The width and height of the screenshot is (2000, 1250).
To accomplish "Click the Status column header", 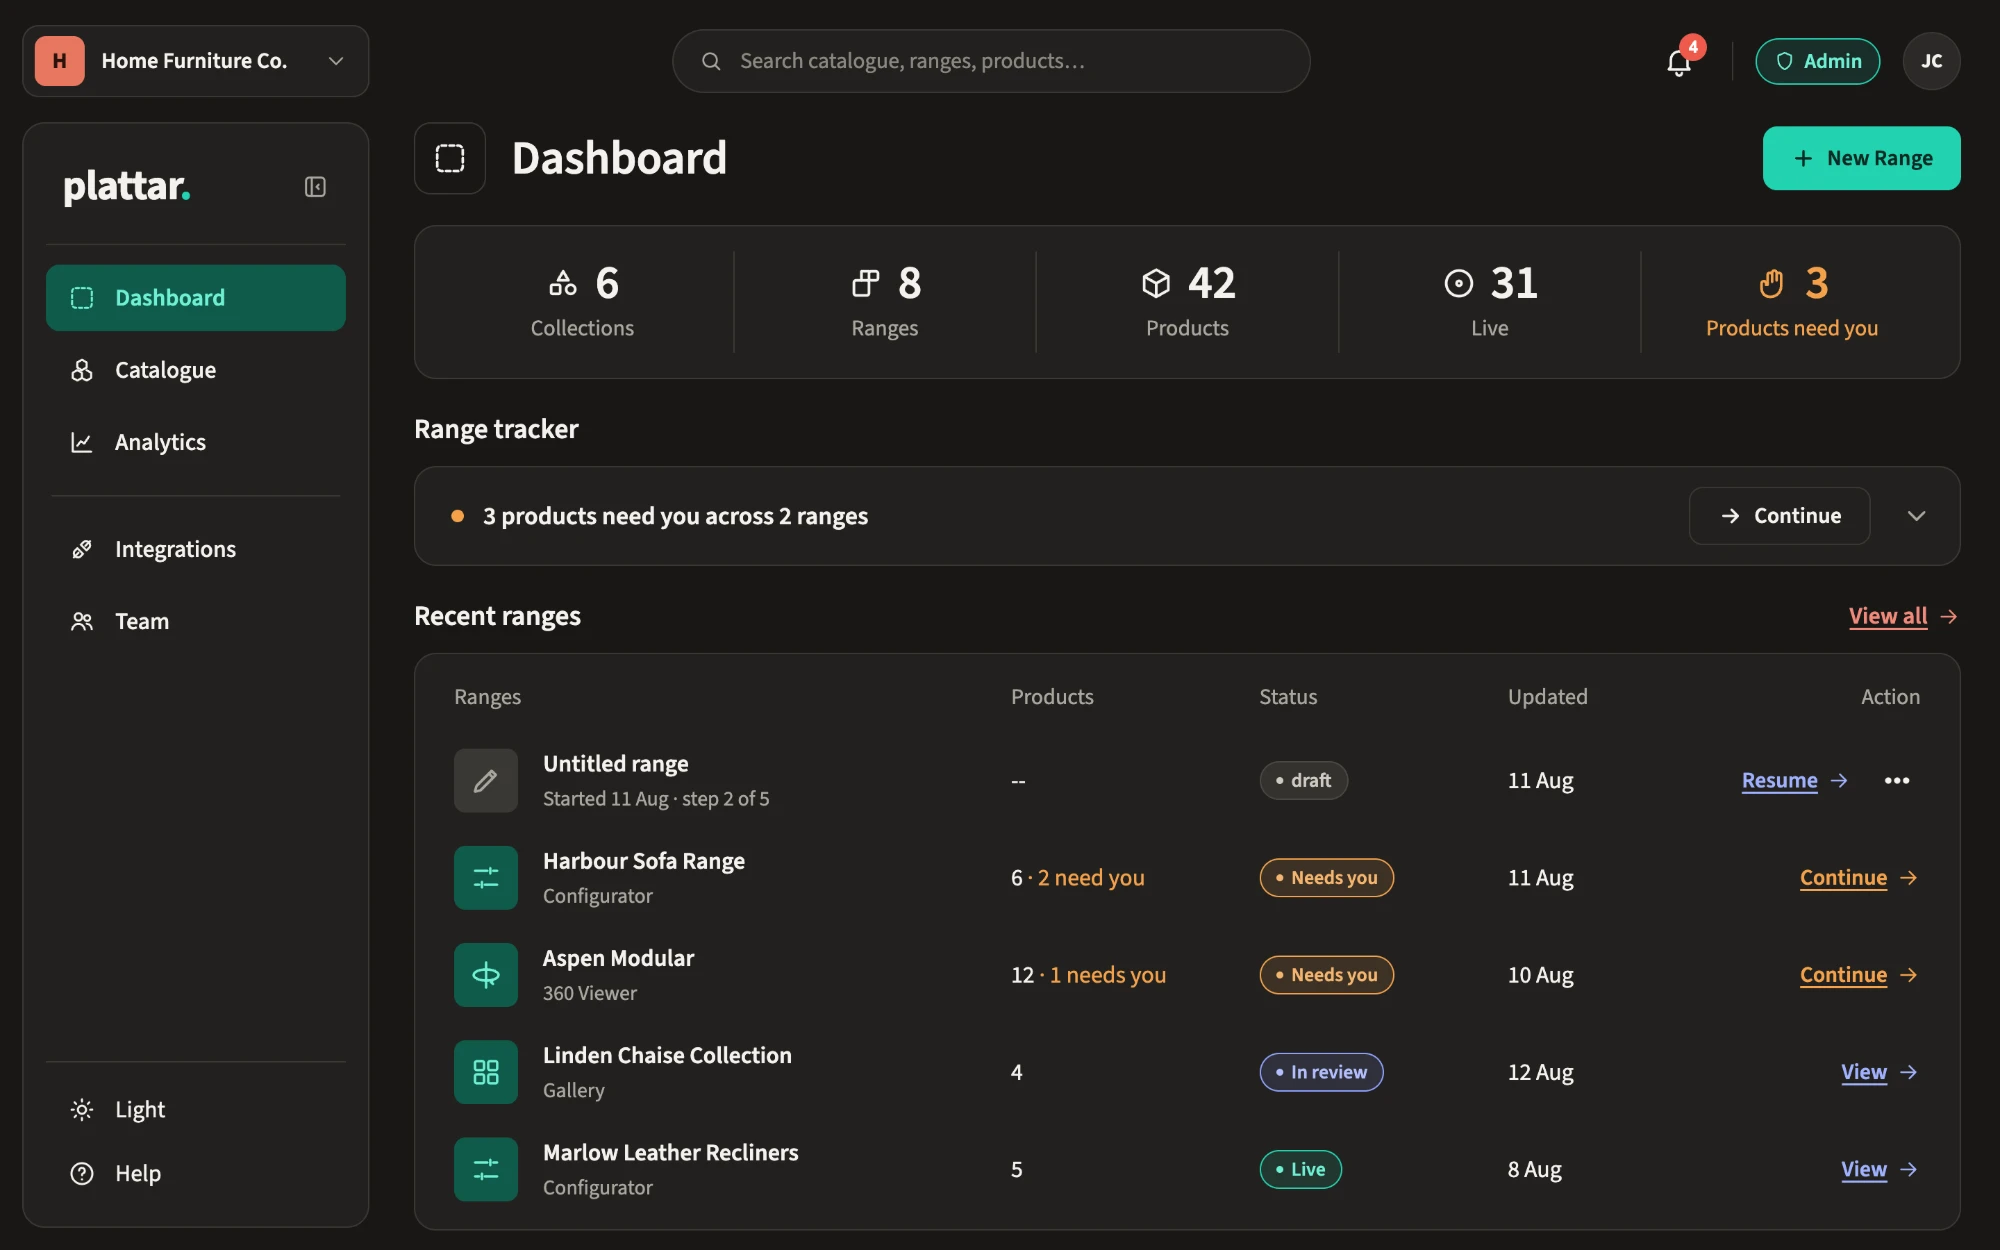I will [1288, 697].
